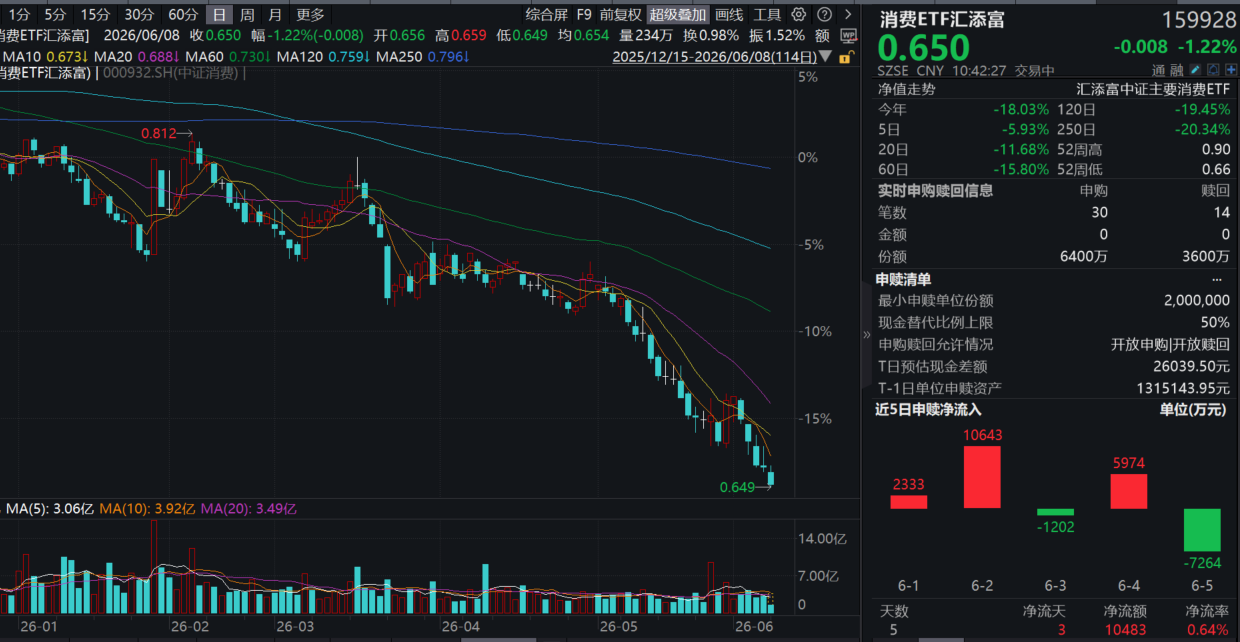Image resolution: width=1240 pixels, height=642 pixels.
Task: Open the 更多 period options menu
Action: (311, 15)
